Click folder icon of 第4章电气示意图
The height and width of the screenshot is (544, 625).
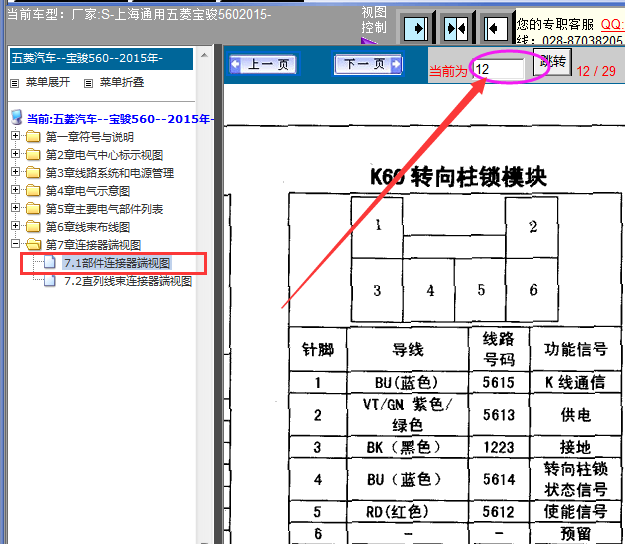(33, 190)
